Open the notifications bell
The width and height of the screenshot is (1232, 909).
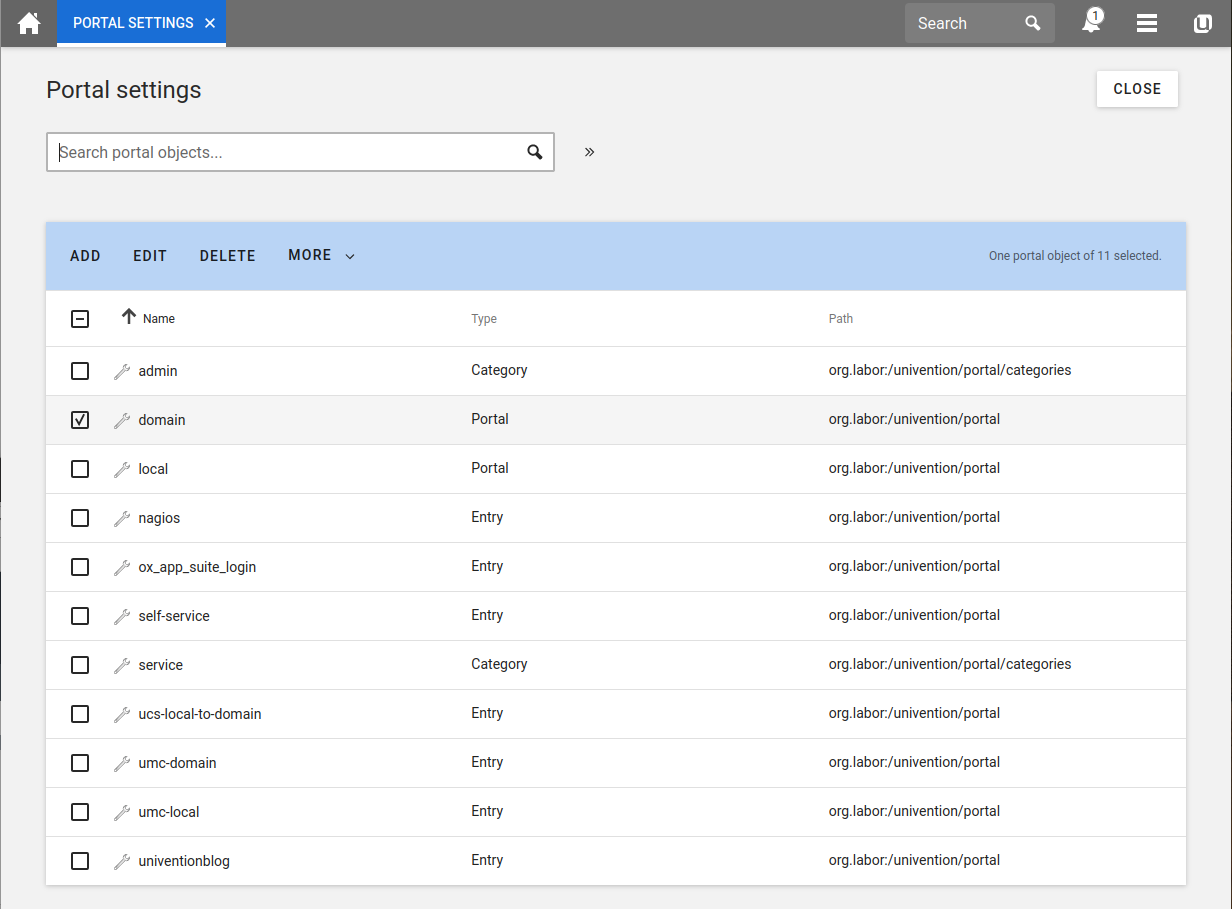[x=1091, y=23]
